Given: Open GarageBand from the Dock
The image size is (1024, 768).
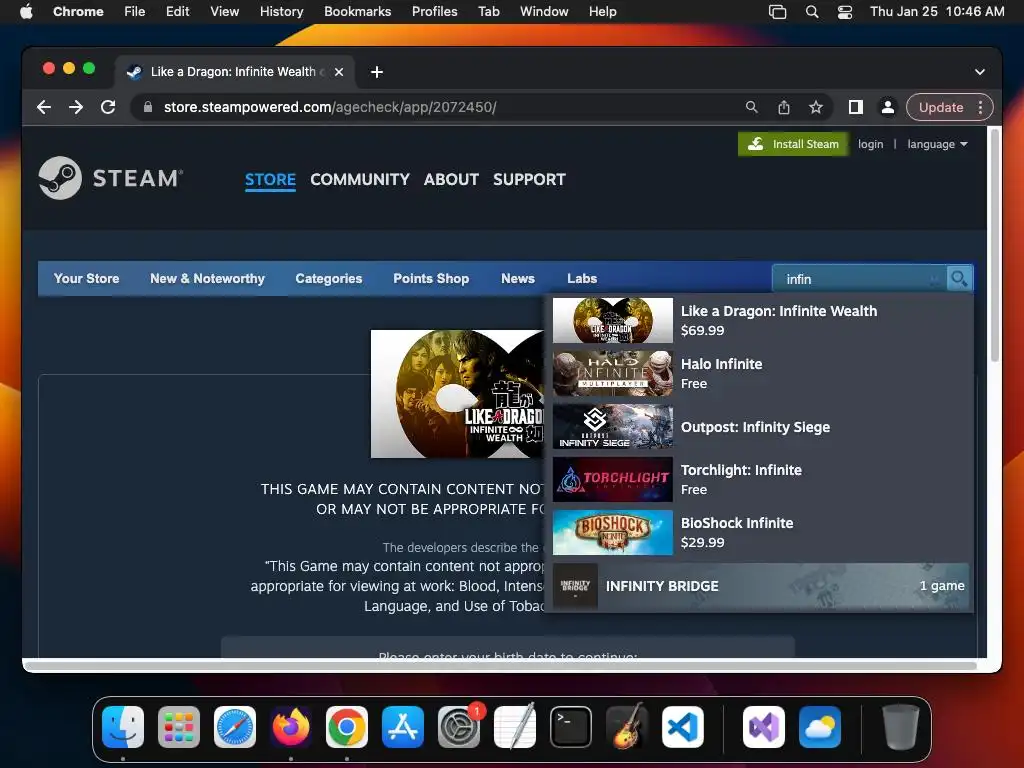Looking at the screenshot, I should (x=627, y=726).
